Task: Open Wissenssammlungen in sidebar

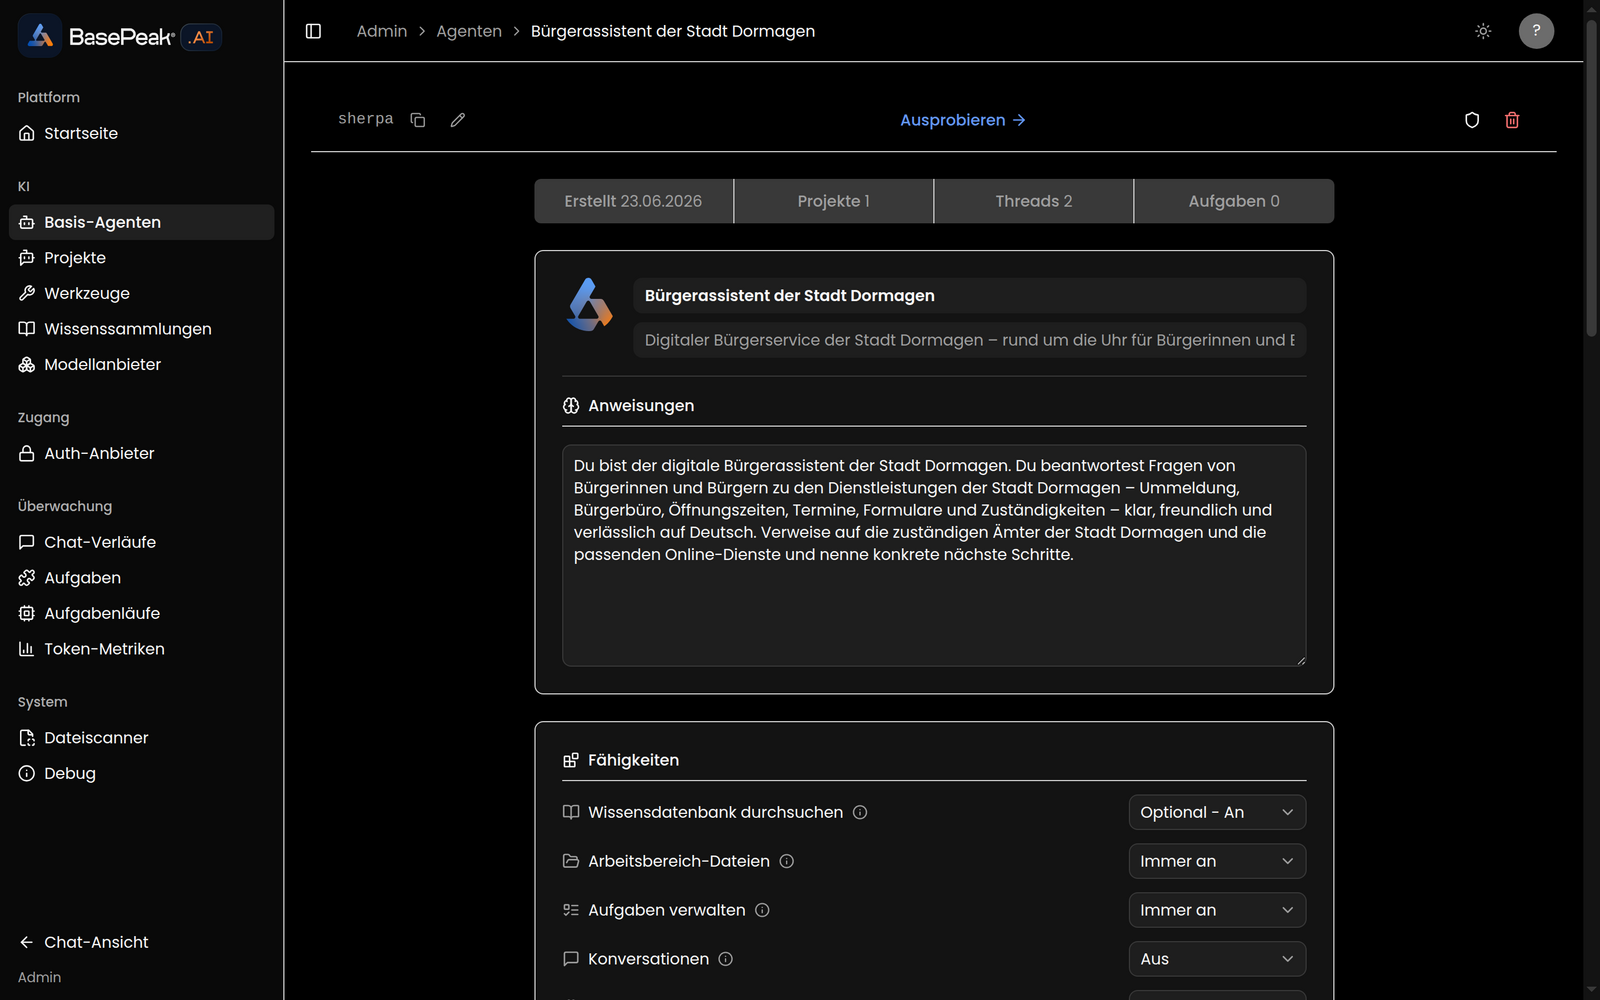Action: 141,329
